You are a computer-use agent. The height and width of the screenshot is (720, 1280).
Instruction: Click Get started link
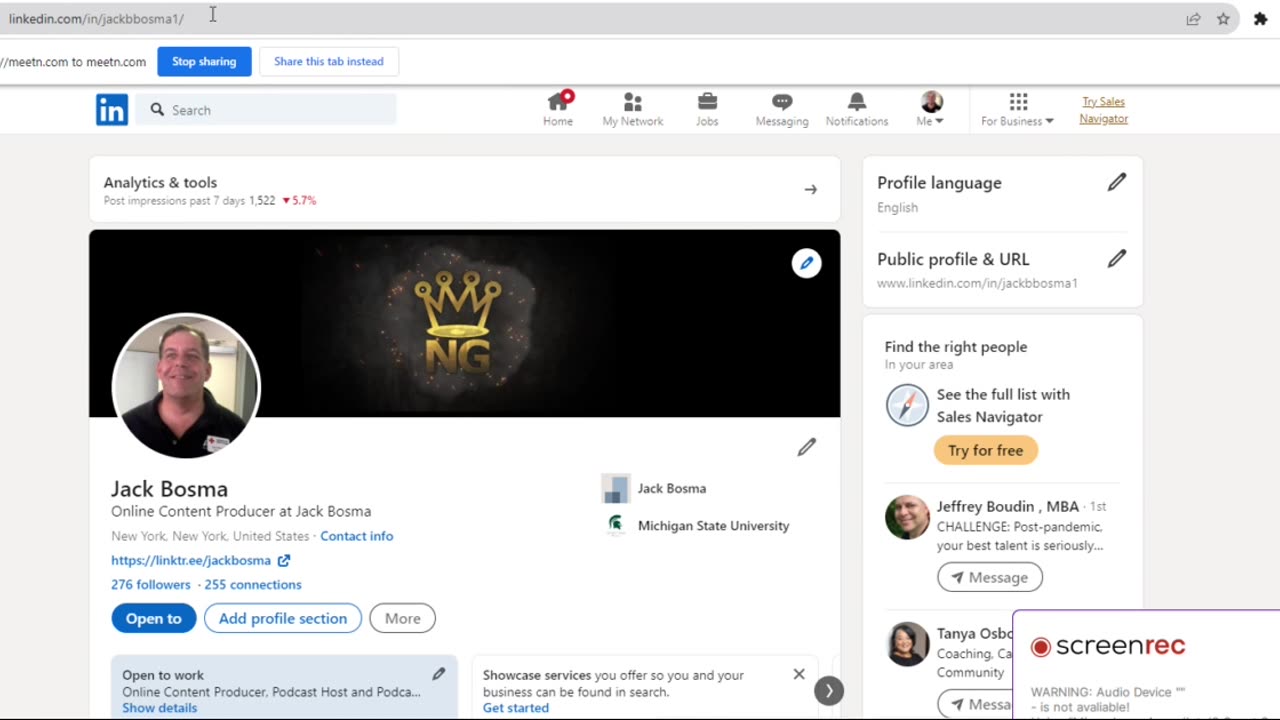click(516, 708)
